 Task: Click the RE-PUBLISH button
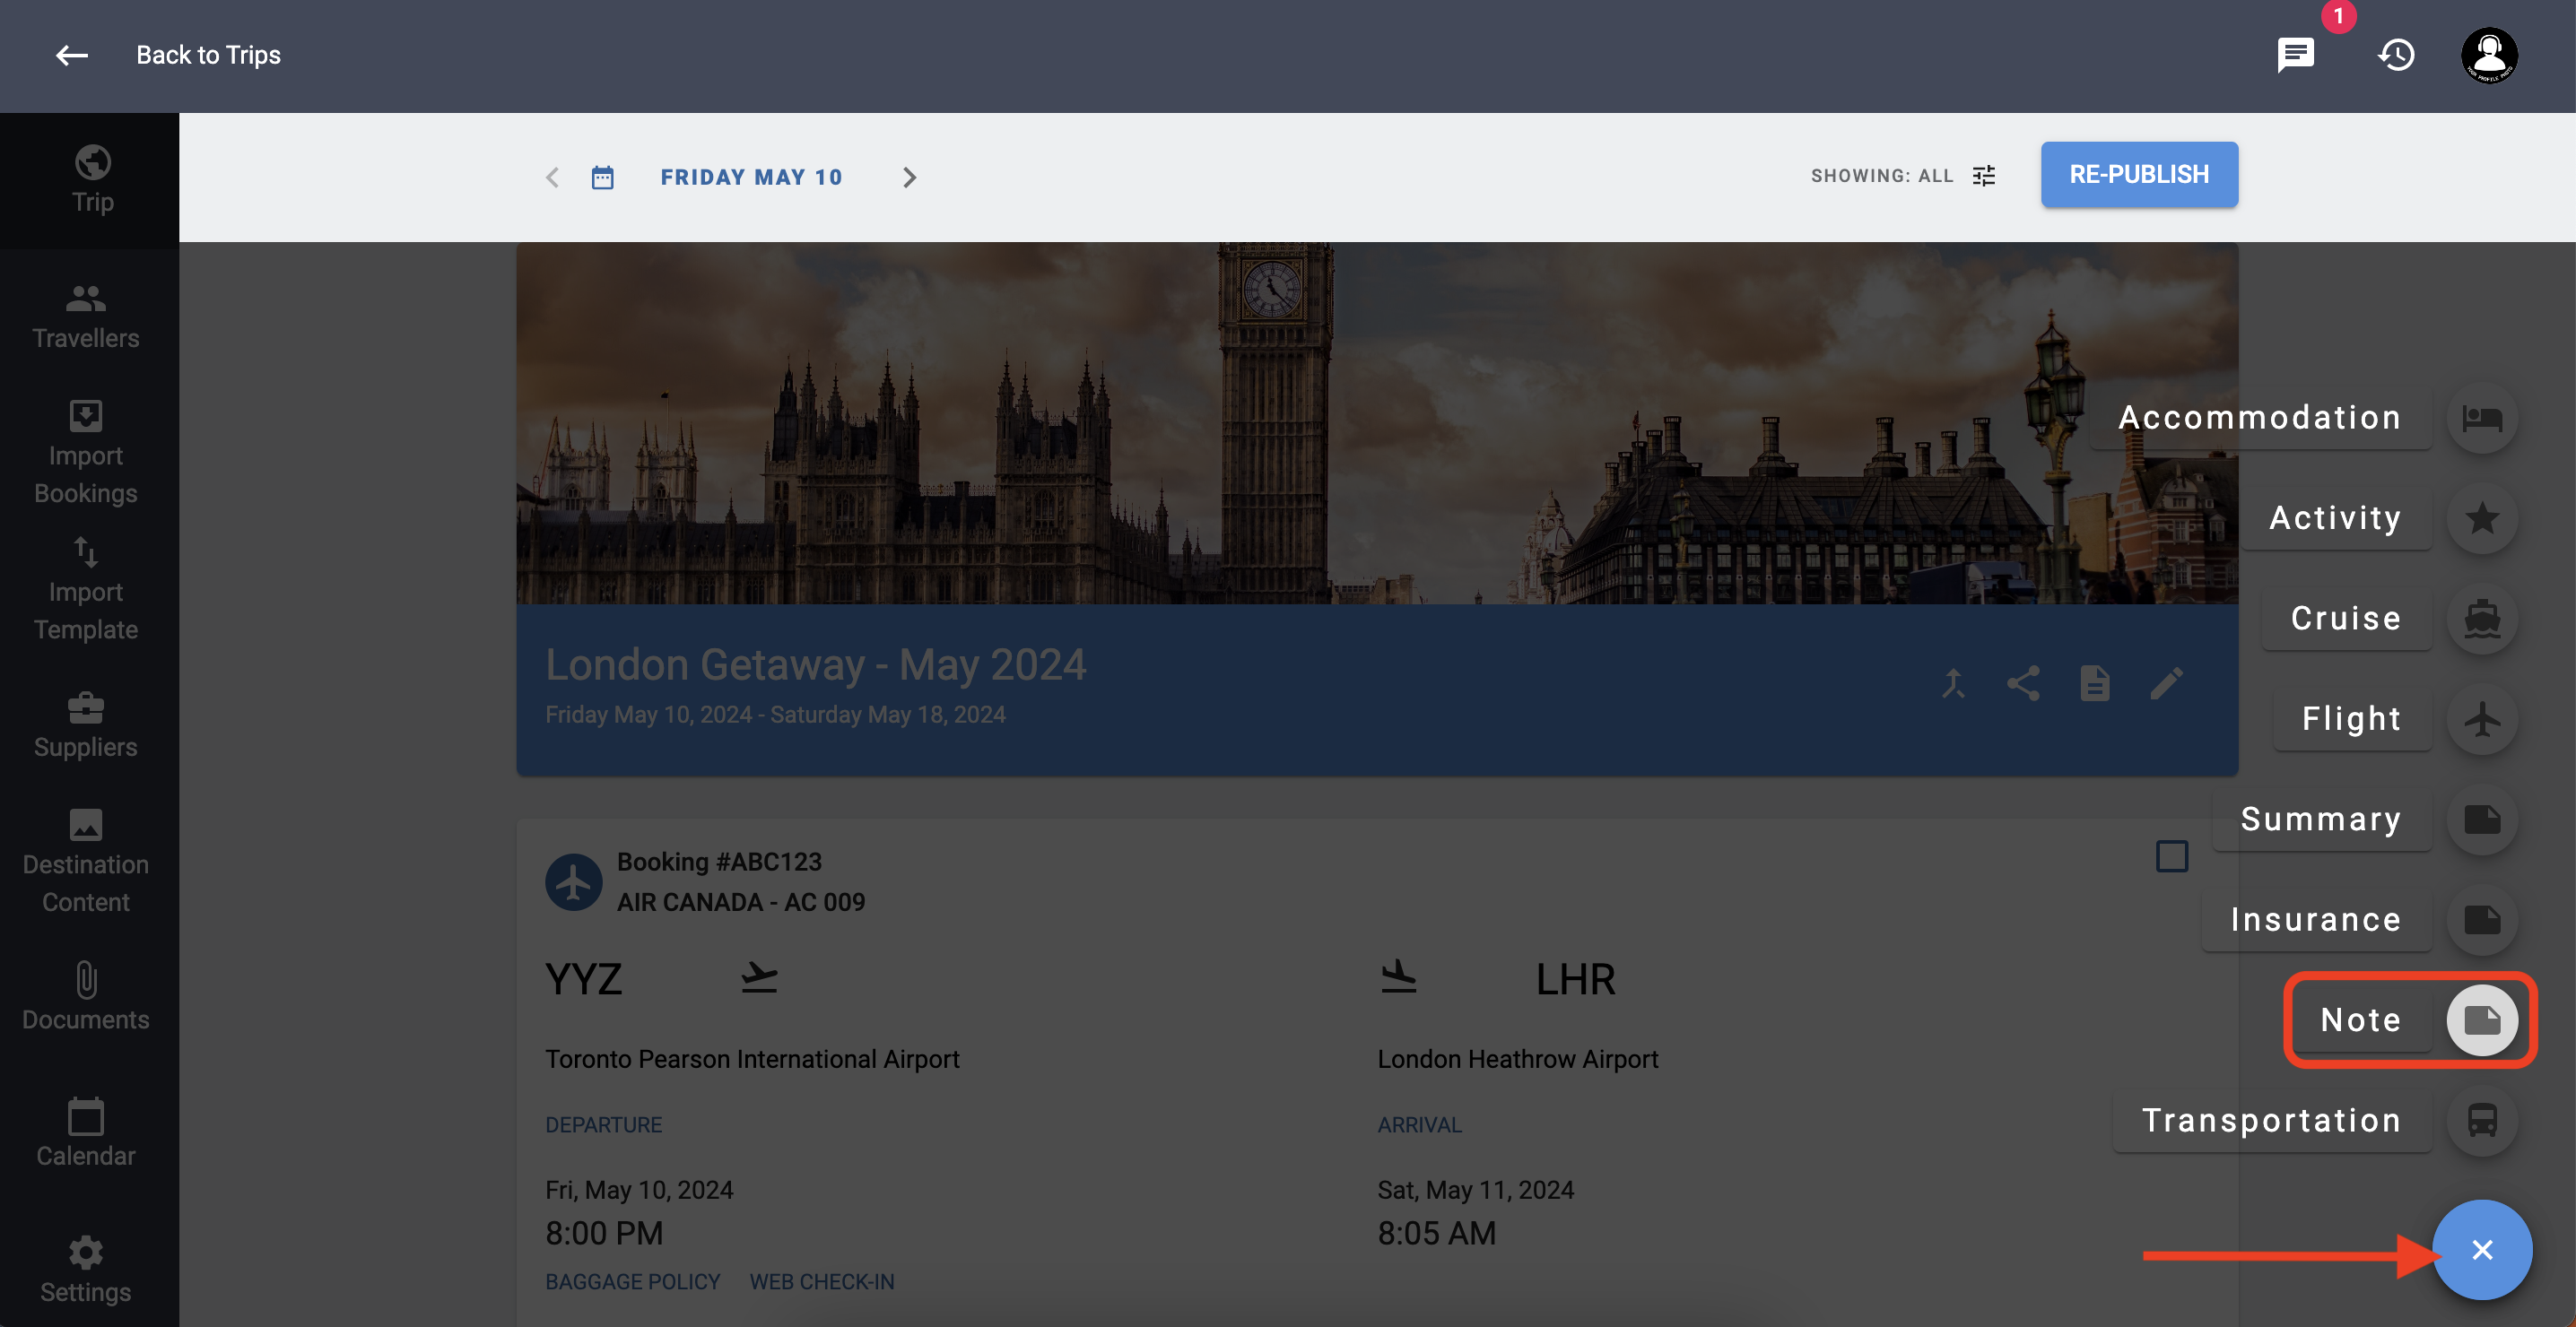(x=2139, y=174)
